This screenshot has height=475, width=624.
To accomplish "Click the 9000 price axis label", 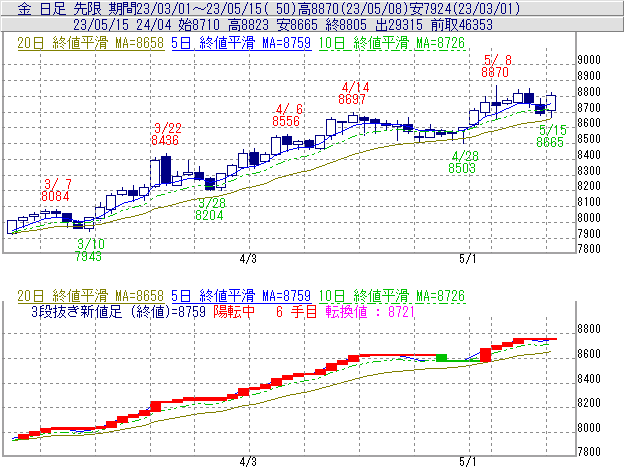I will pos(588,60).
